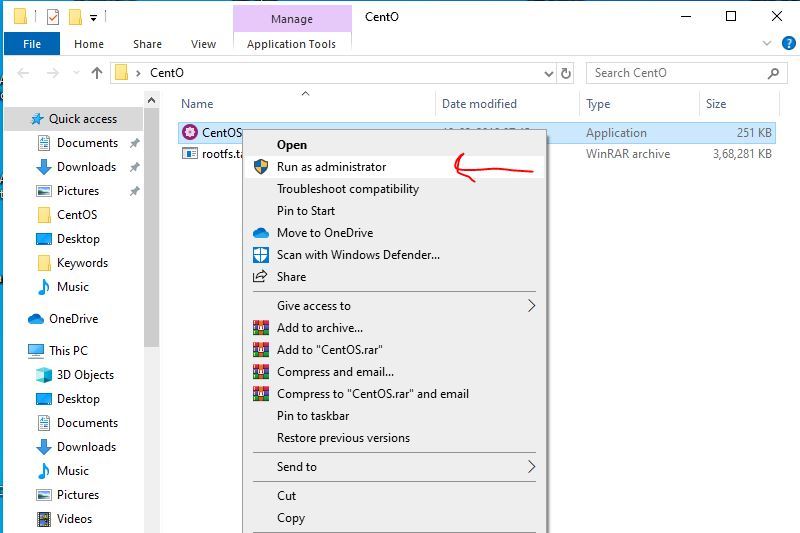Screen dimensions: 800x533
Task: Sort files by Date modified column
Action: 479,104
